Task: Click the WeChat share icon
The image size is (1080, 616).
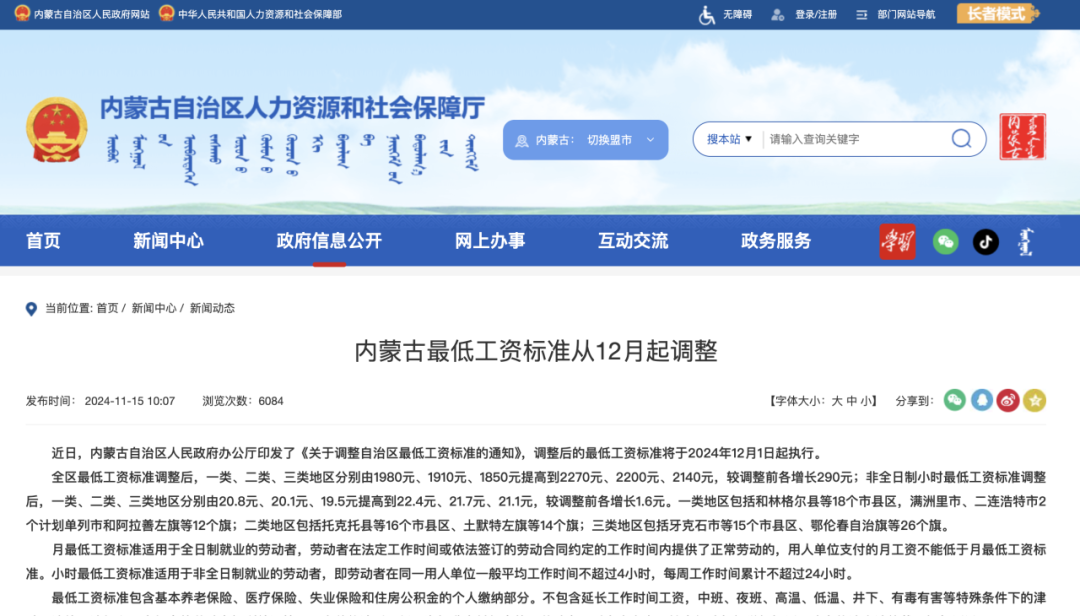Action: pos(953,400)
